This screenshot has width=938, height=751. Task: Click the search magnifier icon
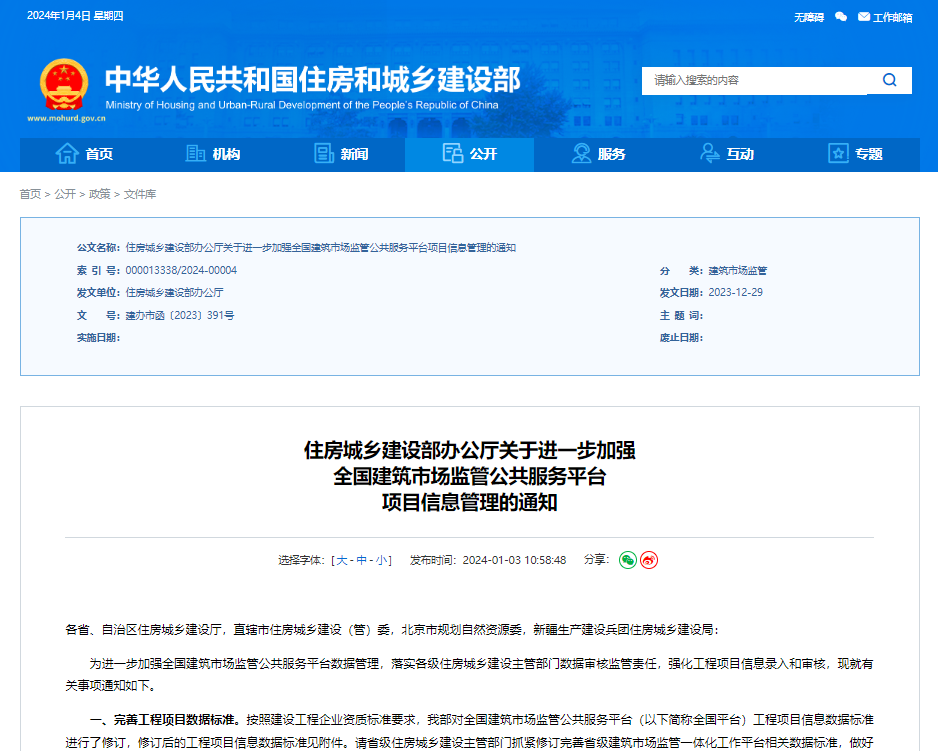890,80
